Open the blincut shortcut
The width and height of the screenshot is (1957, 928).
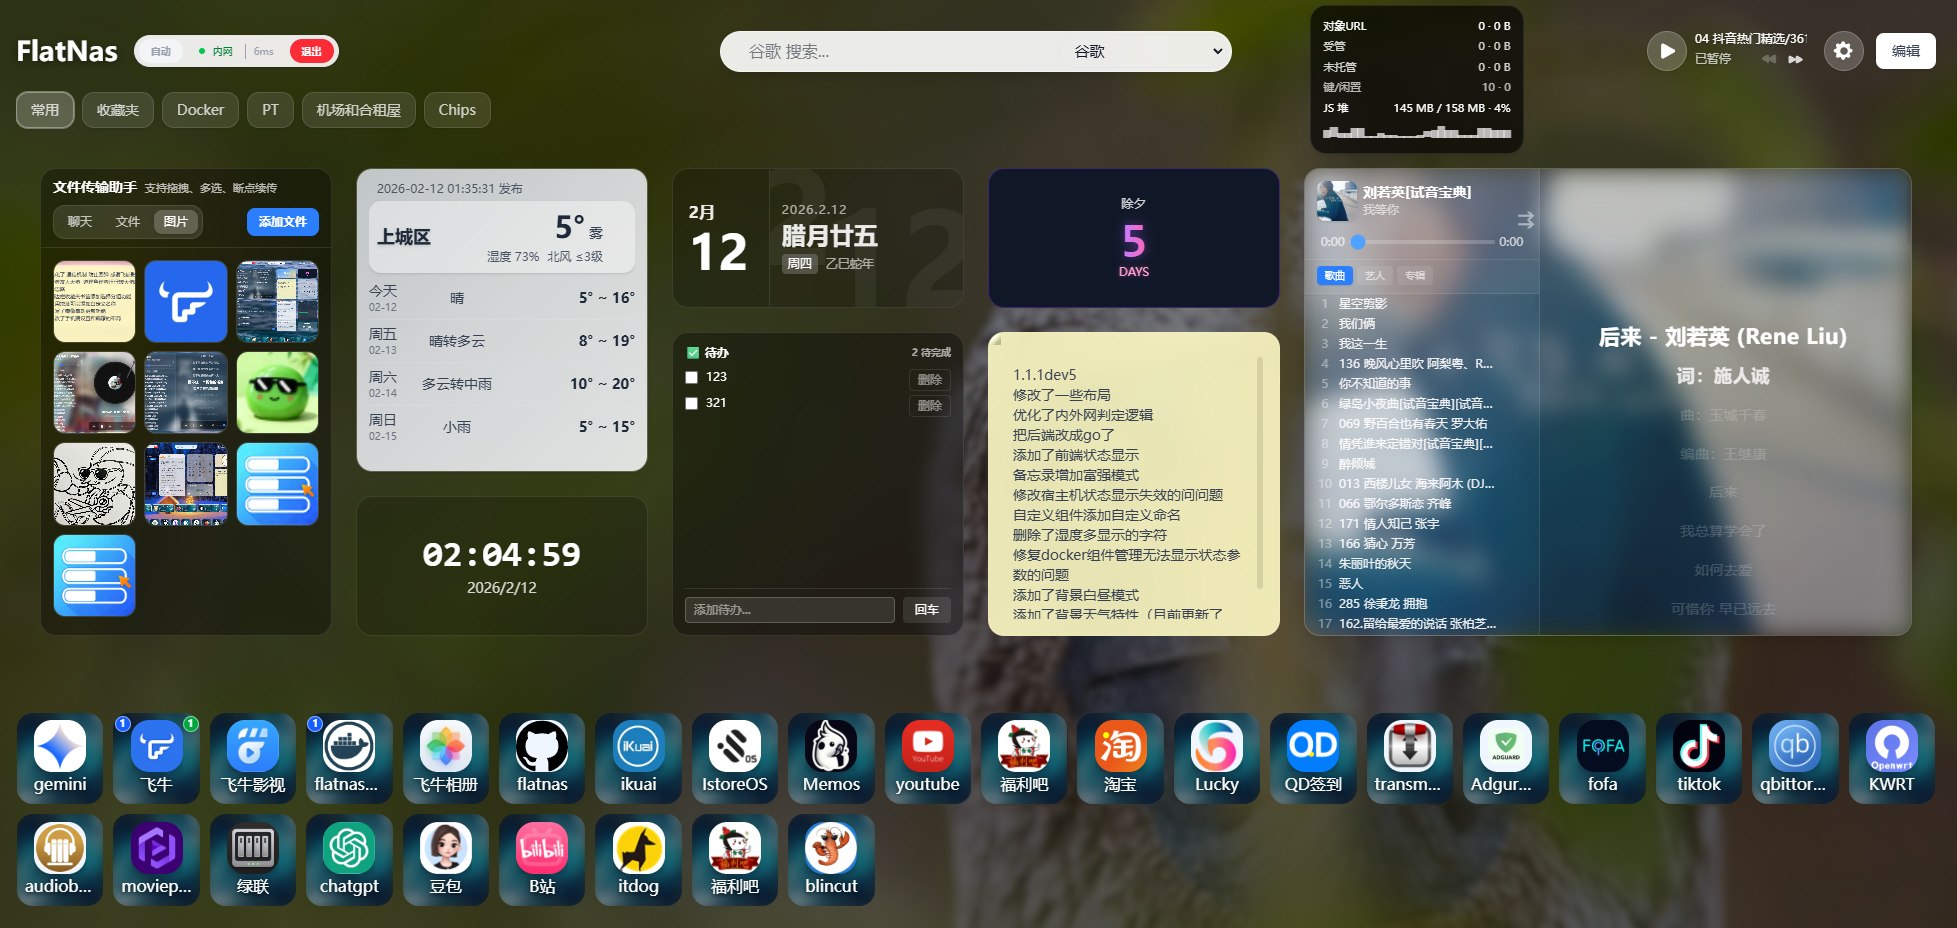click(831, 860)
